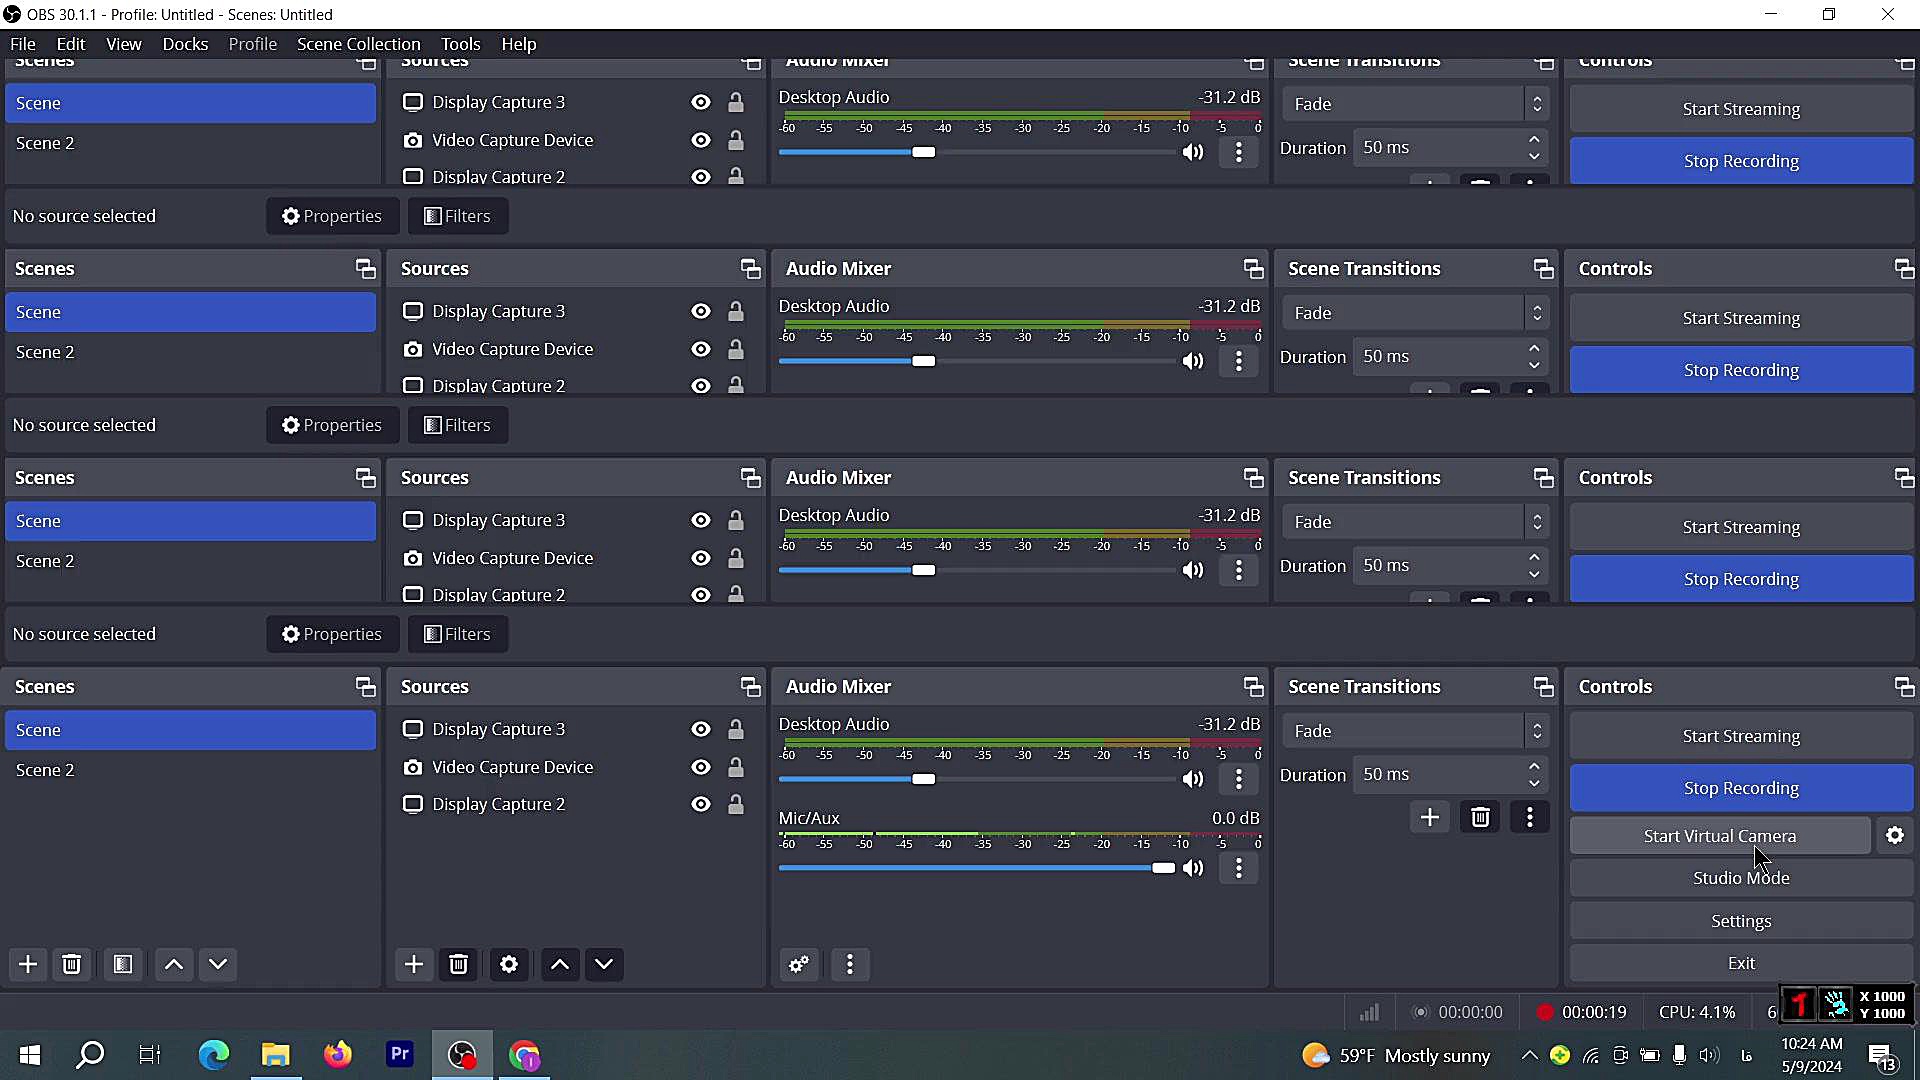The width and height of the screenshot is (1920, 1080).
Task: Click Start Virtual Camera button
Action: pyautogui.click(x=1720, y=836)
